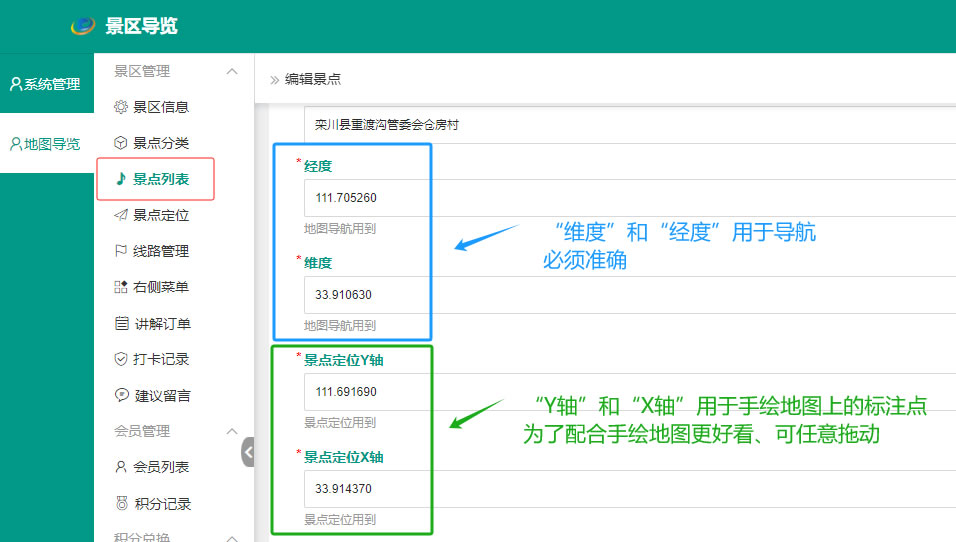Image resolution: width=956 pixels, height=542 pixels.
Task: Collapse the 景区管理 menu group
Action: click(232, 72)
